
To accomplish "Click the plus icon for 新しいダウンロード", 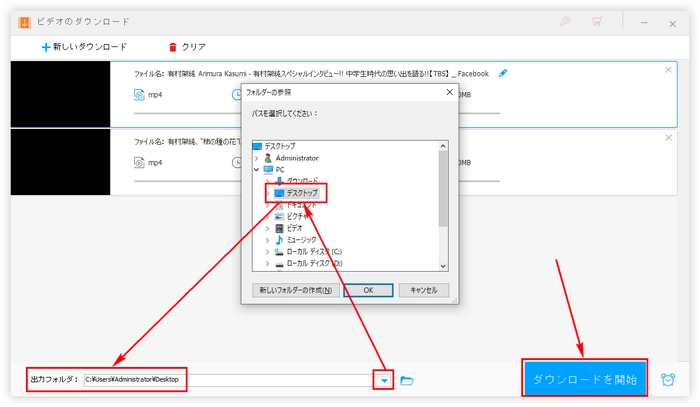I will pos(46,47).
